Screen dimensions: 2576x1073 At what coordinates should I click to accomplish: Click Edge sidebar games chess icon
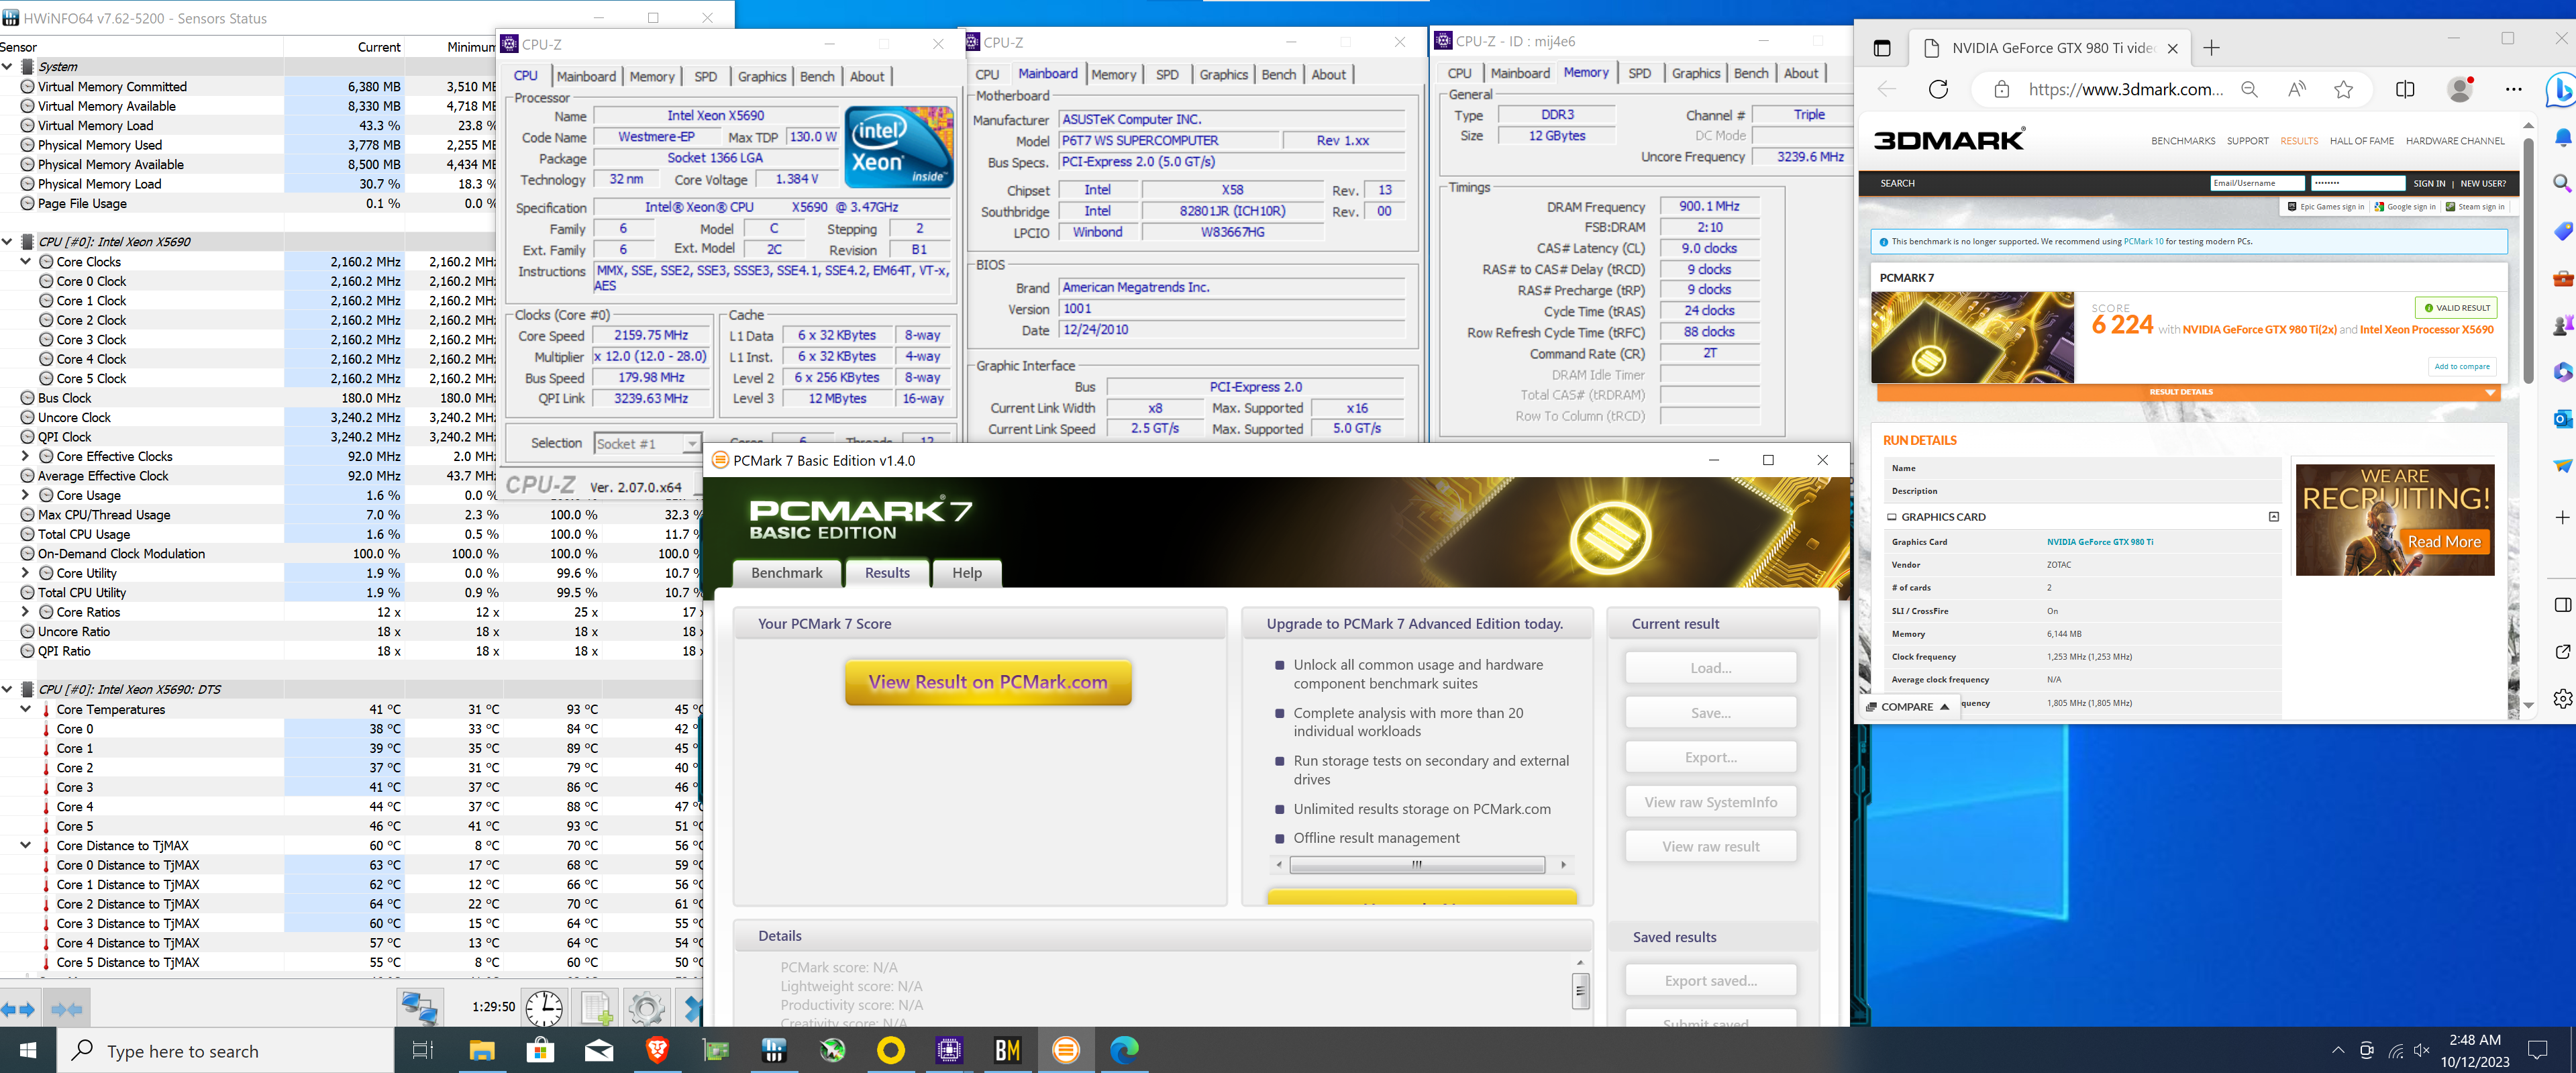2563,325
